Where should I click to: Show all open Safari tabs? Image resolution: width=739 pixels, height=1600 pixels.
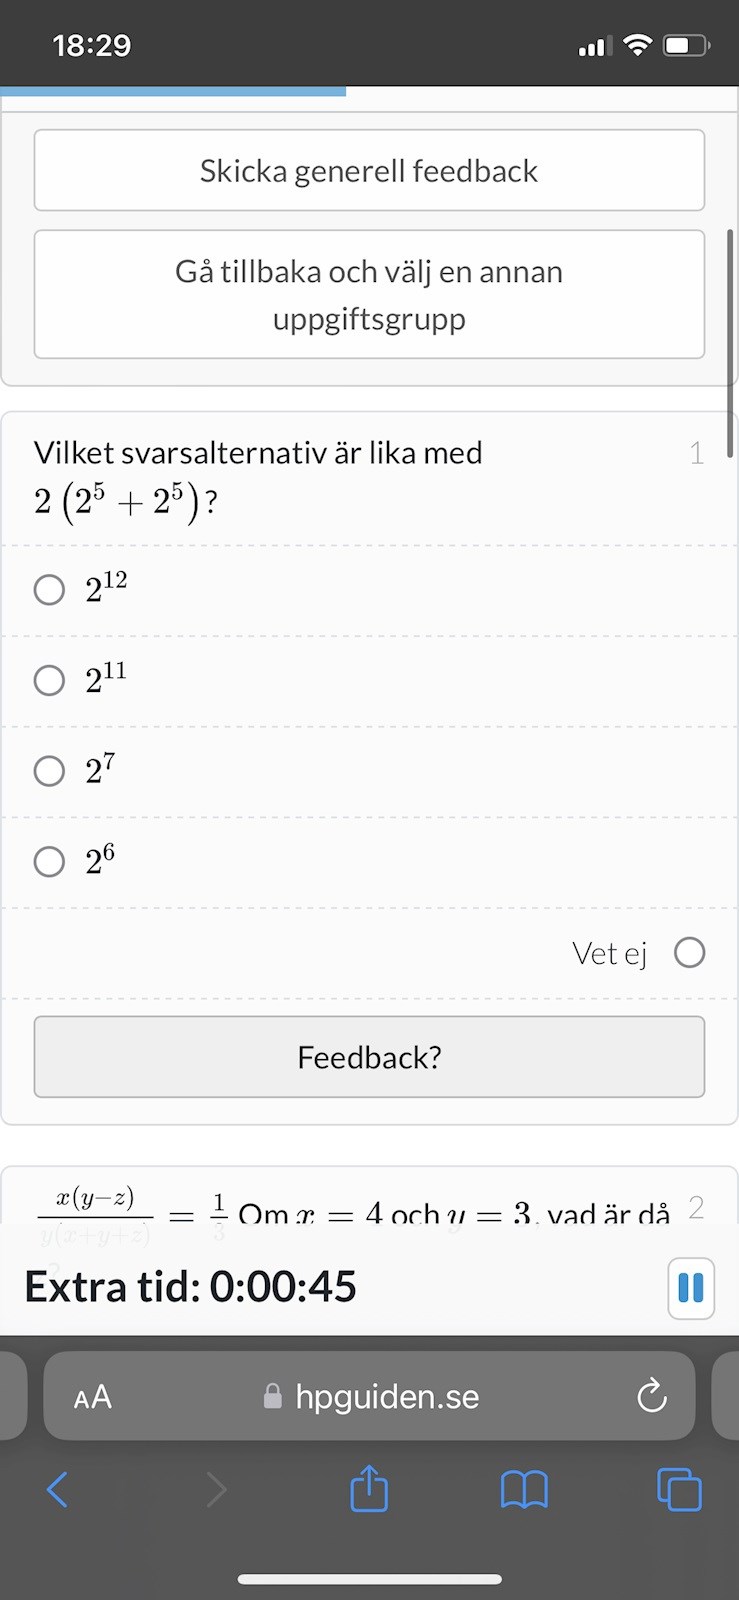[x=679, y=1489]
